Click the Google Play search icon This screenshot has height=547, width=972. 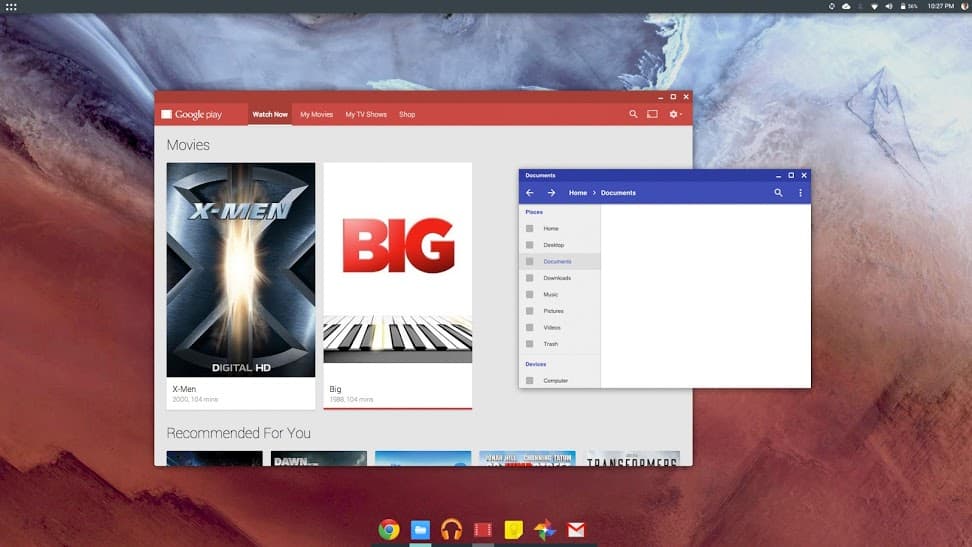(x=633, y=114)
